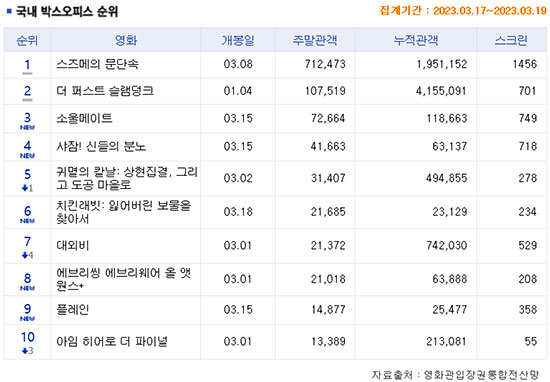Click the down-arrow indicator under rank 5
This screenshot has width=550, height=382.
coord(27,188)
